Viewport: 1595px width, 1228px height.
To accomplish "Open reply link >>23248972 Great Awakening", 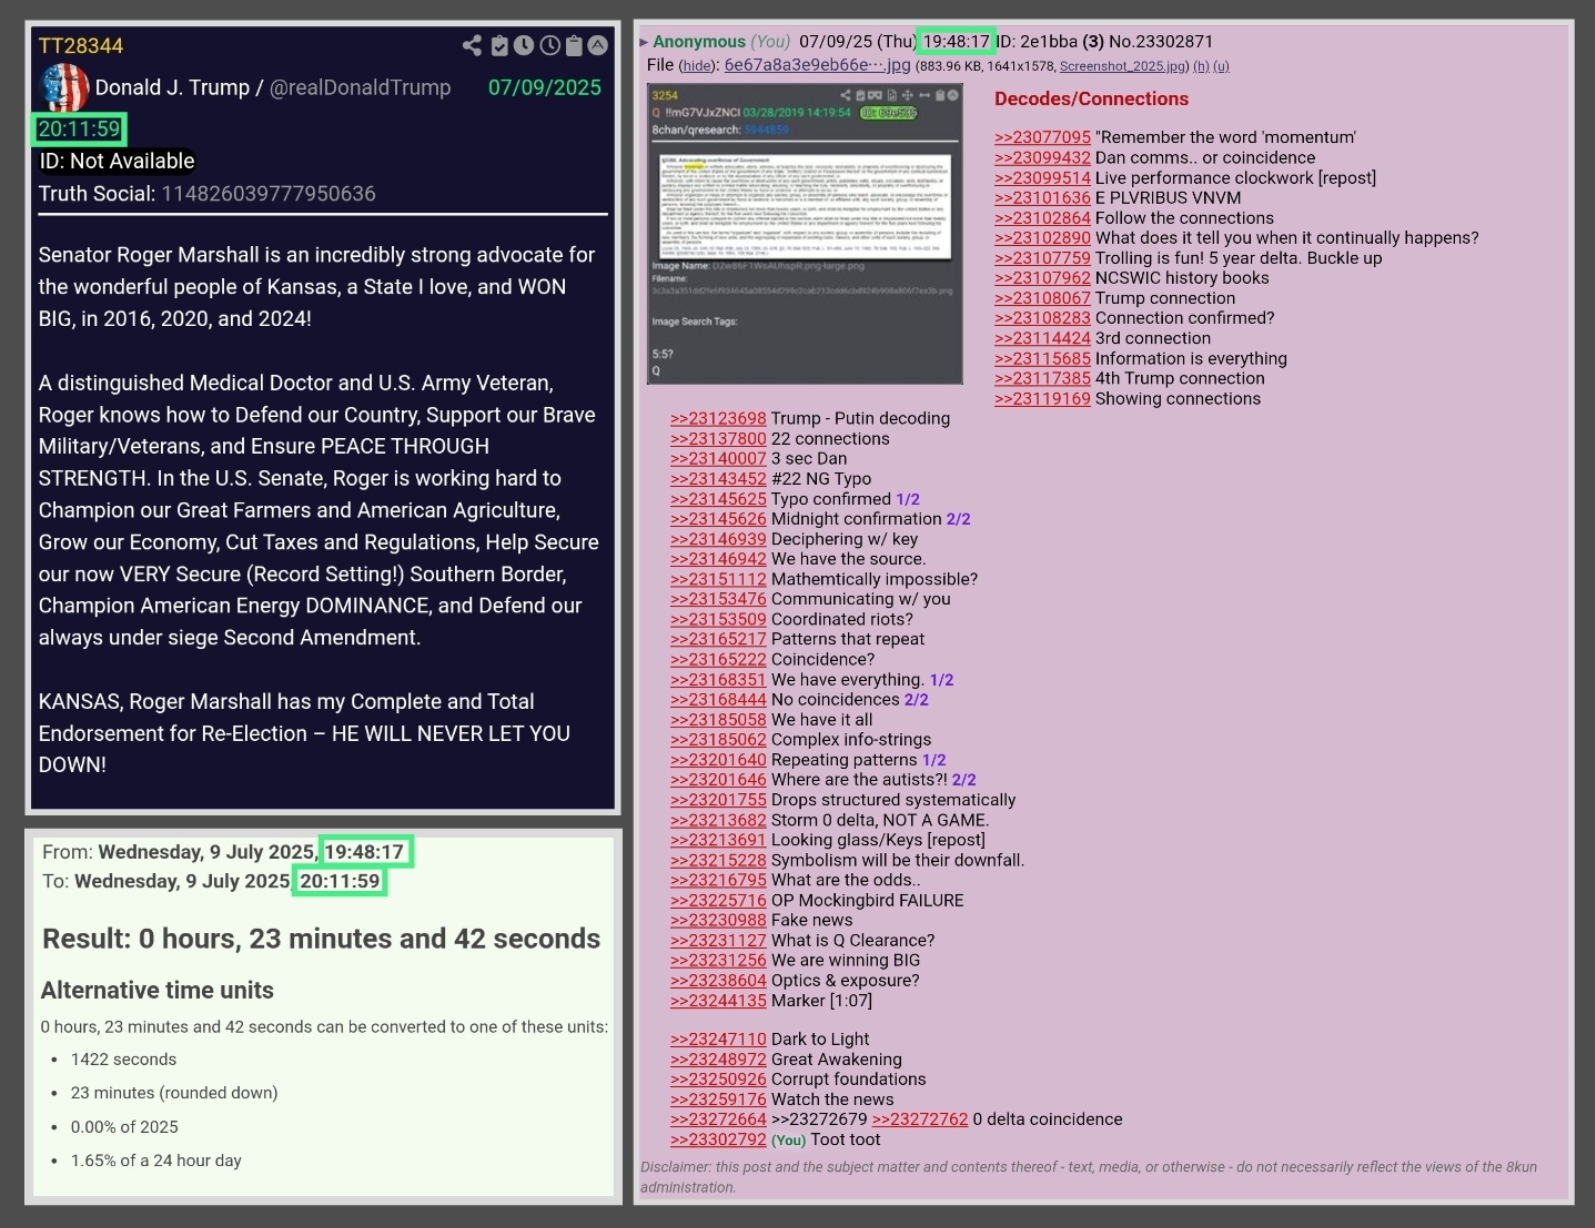I will (718, 1059).
